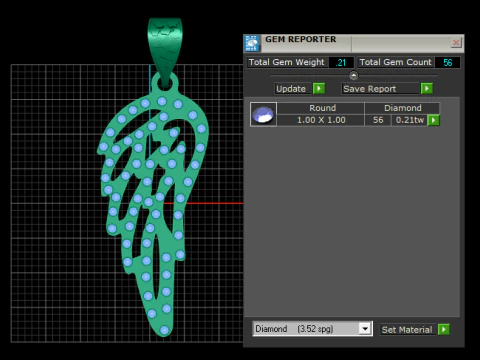Click the green arrow at the end of the Diamond row
480x360 pixels.
(x=433, y=120)
